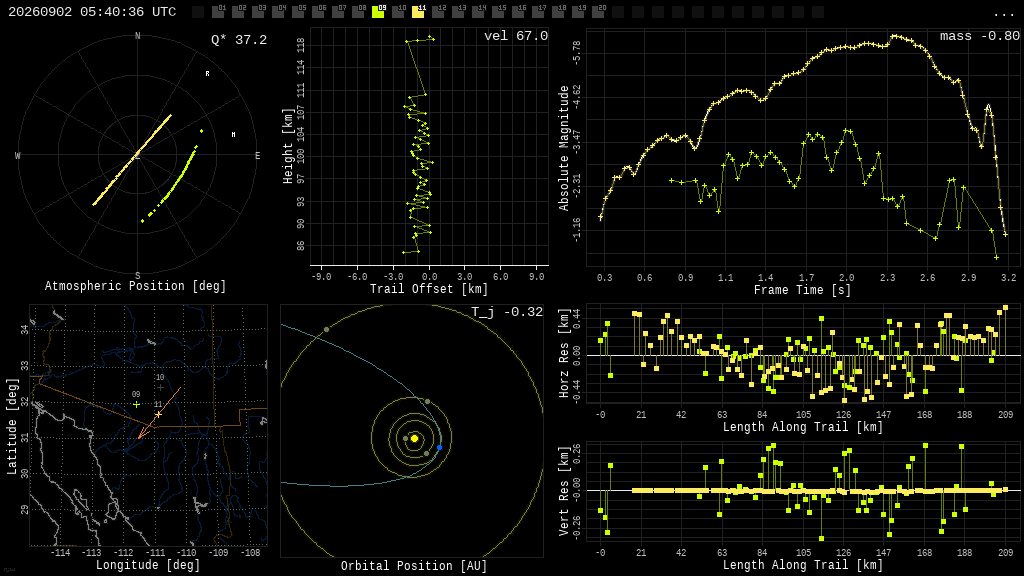Enable station 10 square in top bar
Viewport: 1024px width, 576px height.
(398, 12)
